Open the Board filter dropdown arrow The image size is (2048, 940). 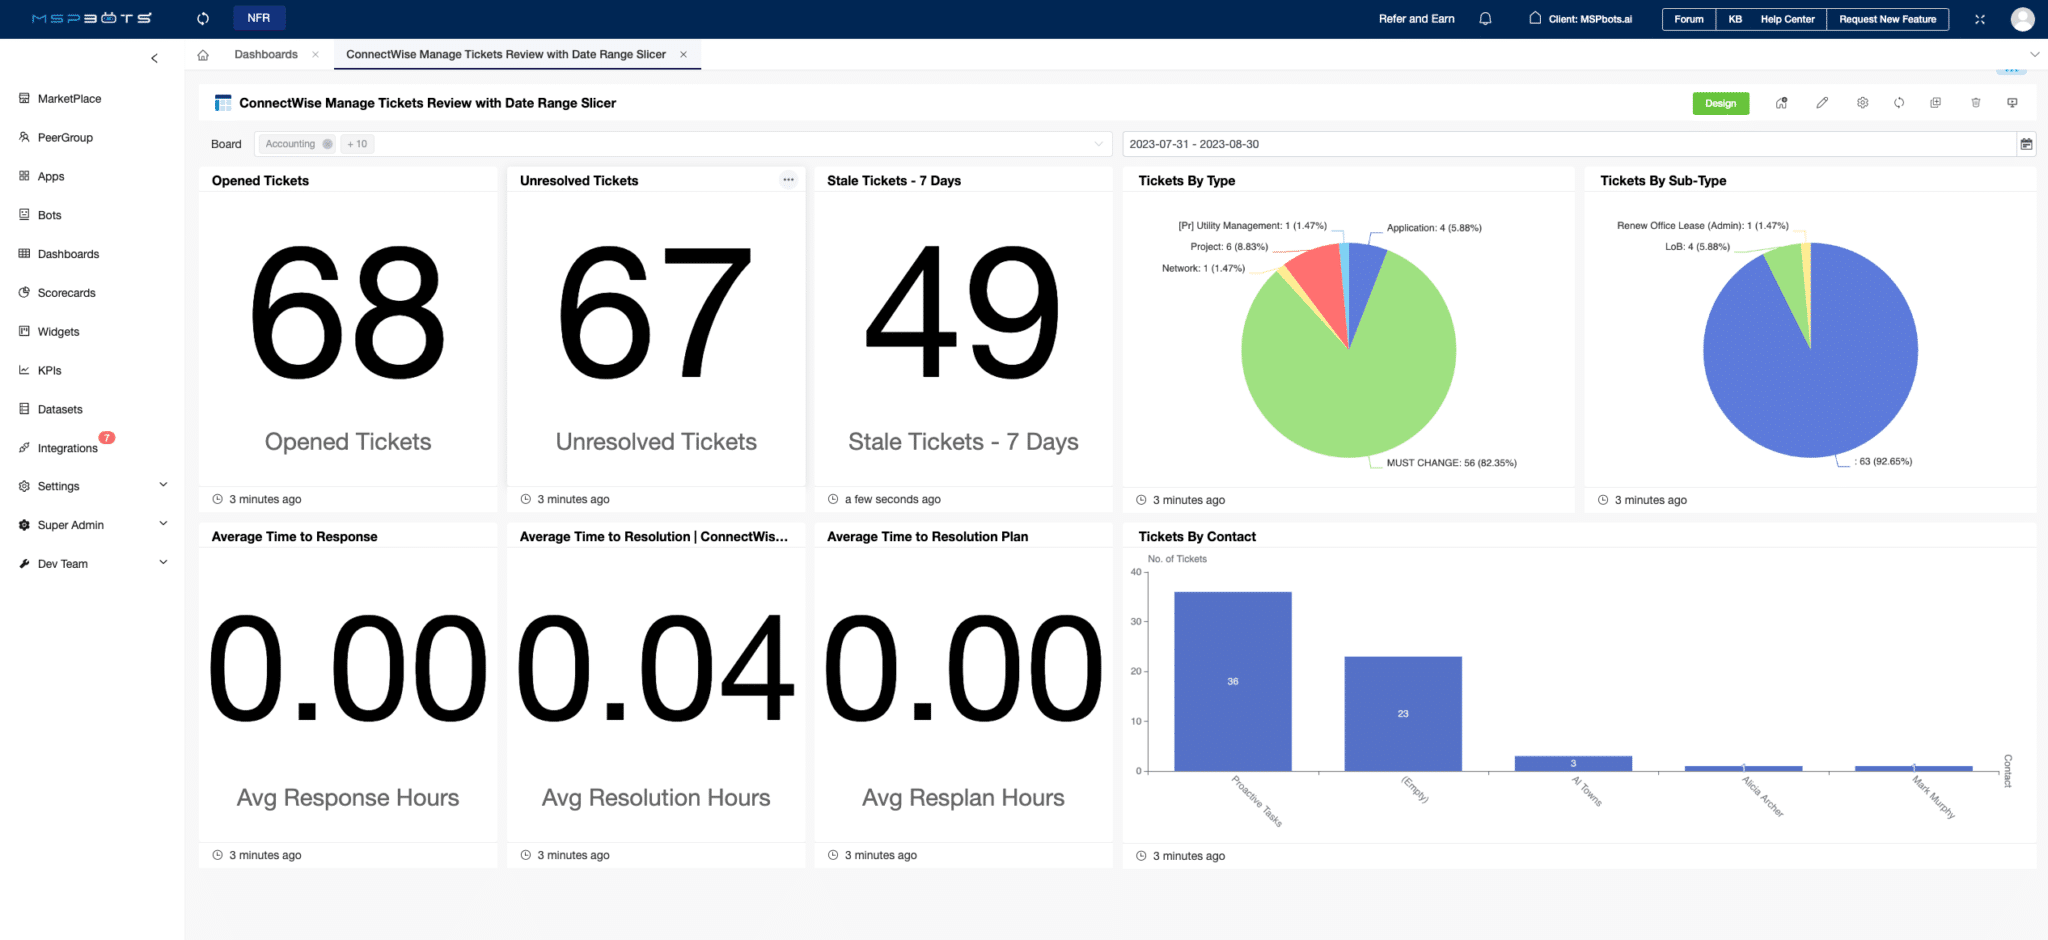pos(1098,144)
